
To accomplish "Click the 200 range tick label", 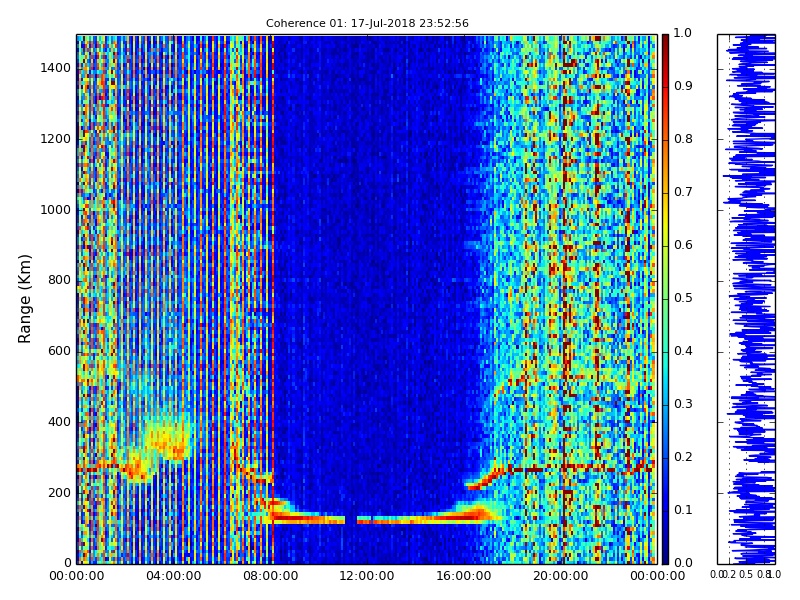I will tap(60, 493).
